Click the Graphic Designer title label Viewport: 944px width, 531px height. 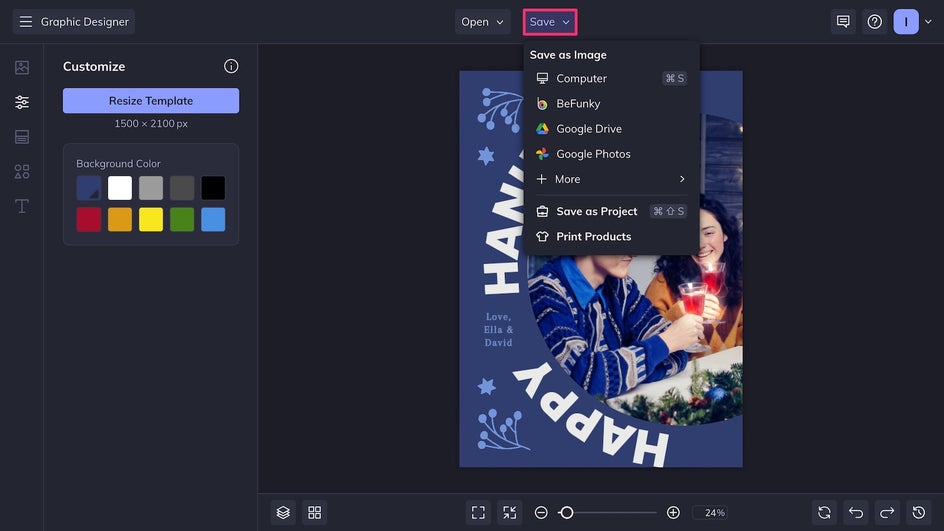[x=85, y=22]
